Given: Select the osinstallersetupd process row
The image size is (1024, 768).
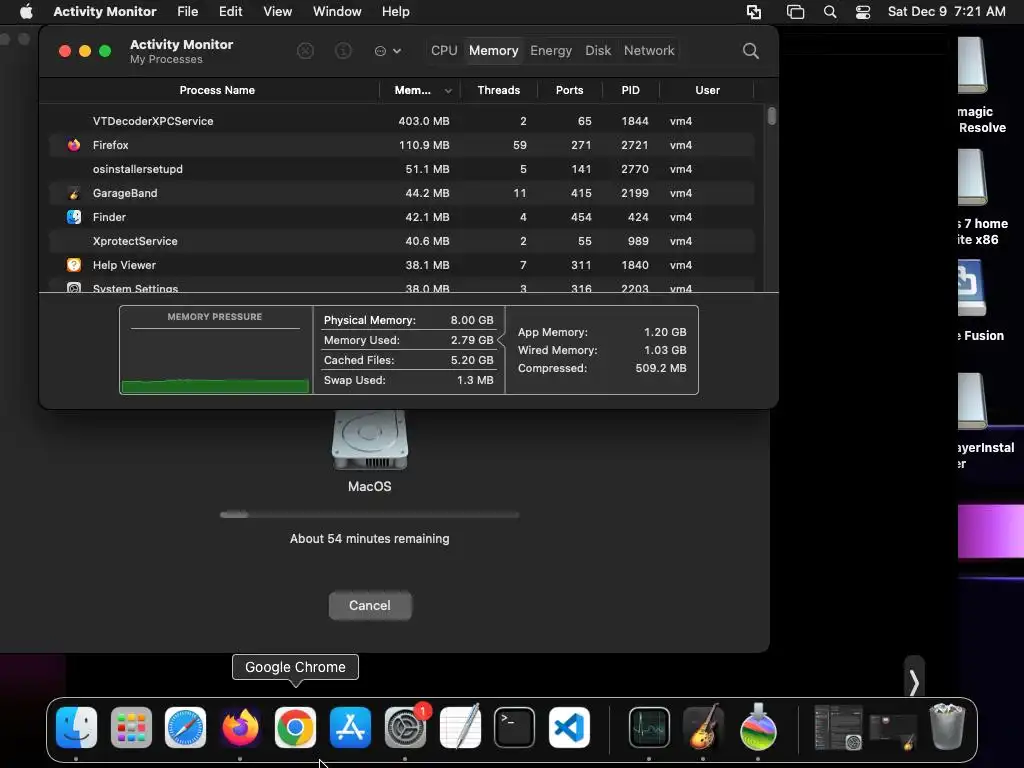Looking at the screenshot, I should coord(402,169).
